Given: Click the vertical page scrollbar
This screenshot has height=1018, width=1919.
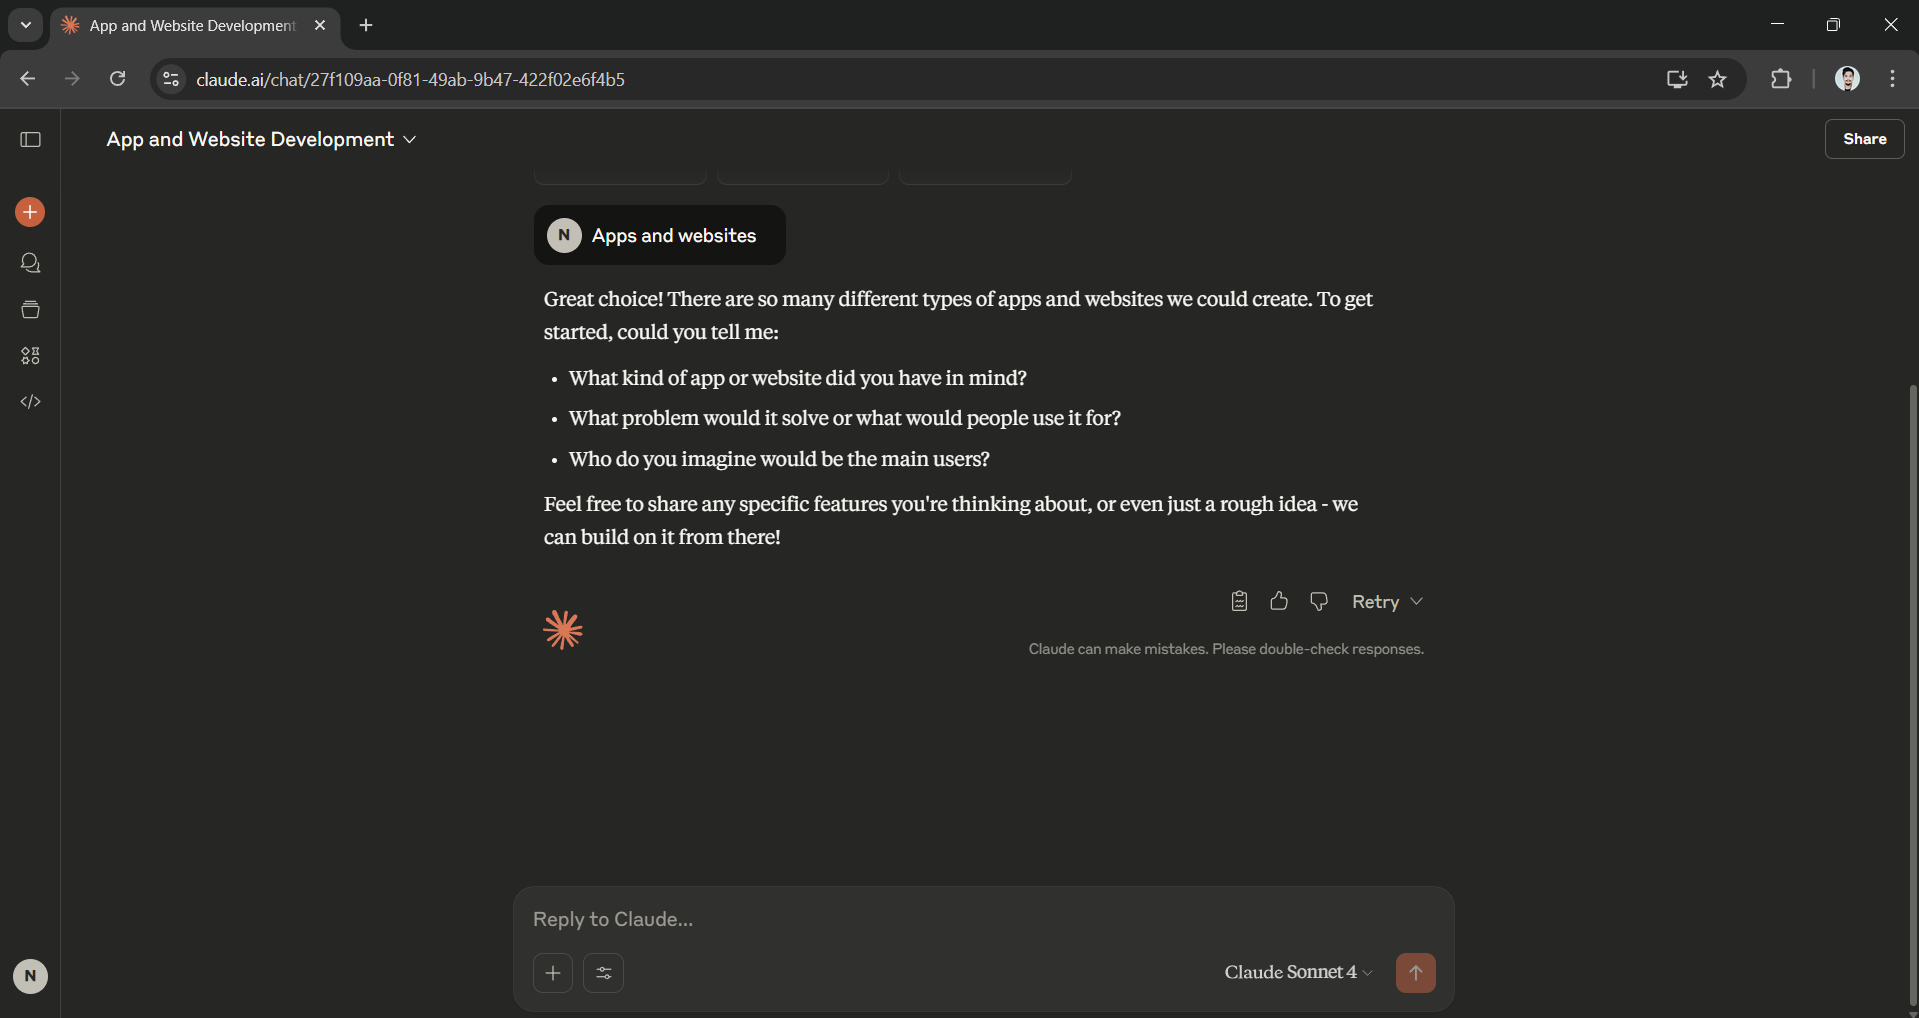Looking at the screenshot, I should click(x=1912, y=695).
